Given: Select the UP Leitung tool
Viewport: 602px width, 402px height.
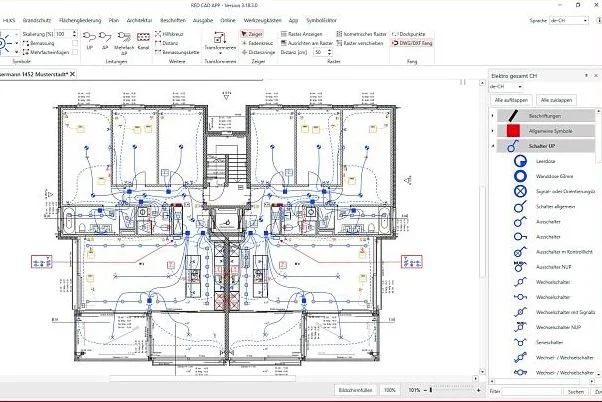Looking at the screenshot, I should tap(89, 40).
